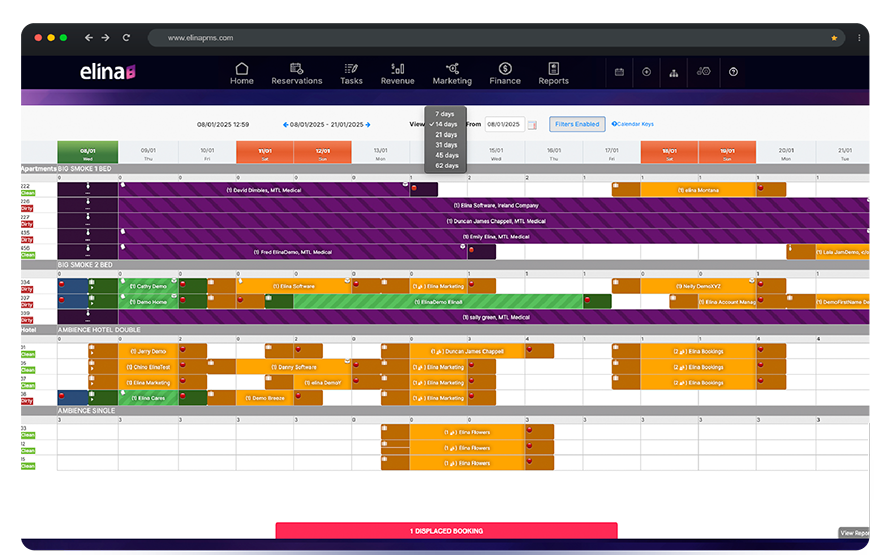Select the 11/01 Saturday column header
This screenshot has width=889, height=555.
pos(265,152)
